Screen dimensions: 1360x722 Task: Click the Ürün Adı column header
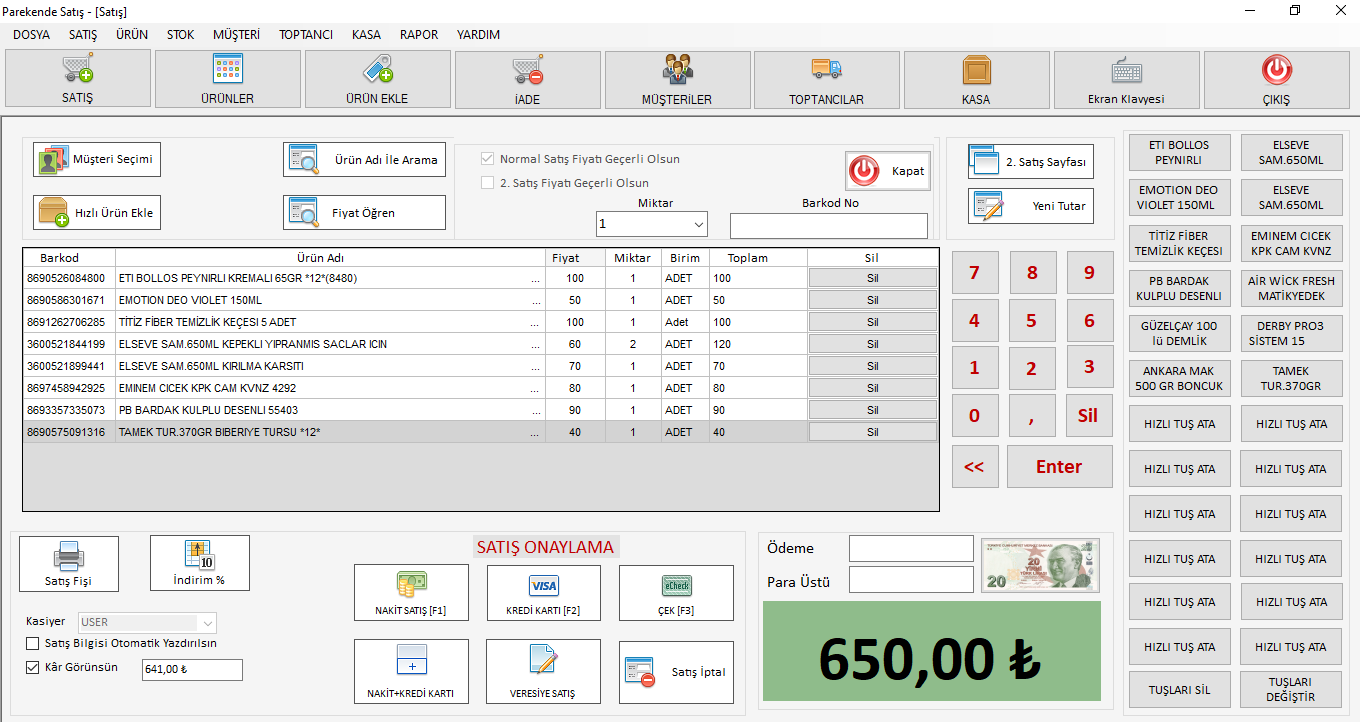332,258
